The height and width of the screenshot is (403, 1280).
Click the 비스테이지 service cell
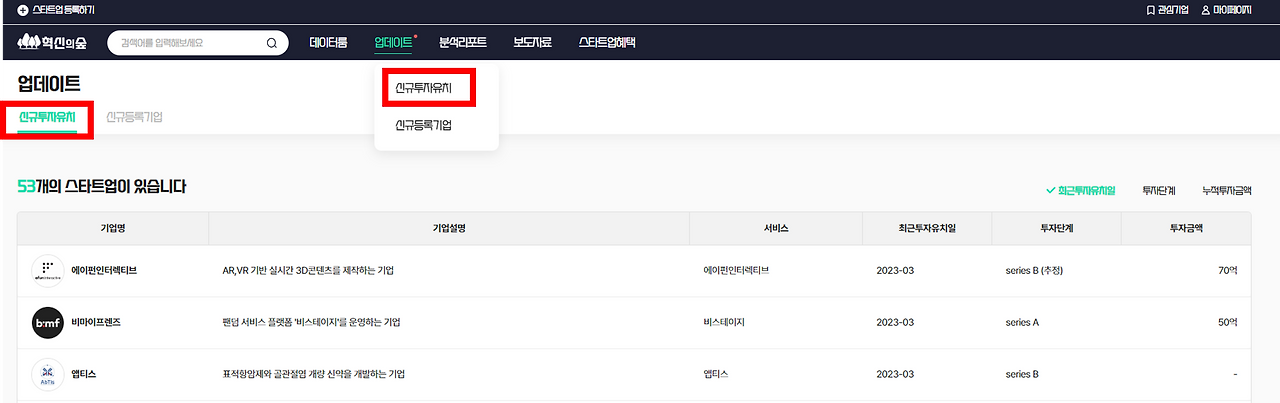pyautogui.click(x=724, y=322)
